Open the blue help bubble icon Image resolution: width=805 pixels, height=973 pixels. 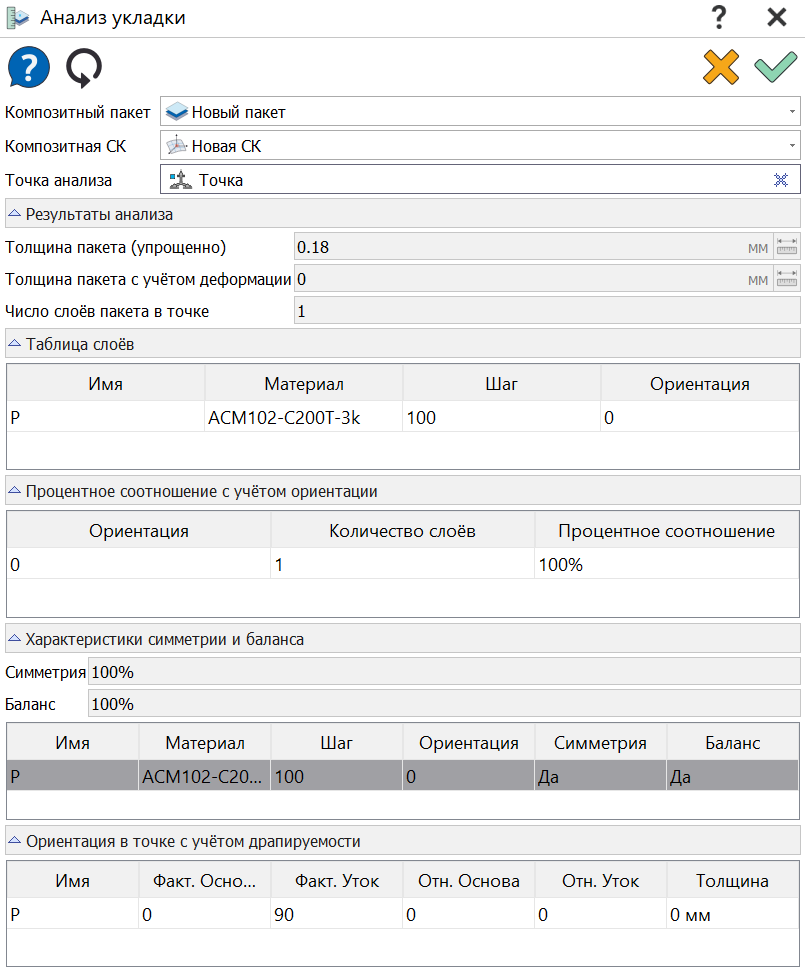click(x=29, y=67)
